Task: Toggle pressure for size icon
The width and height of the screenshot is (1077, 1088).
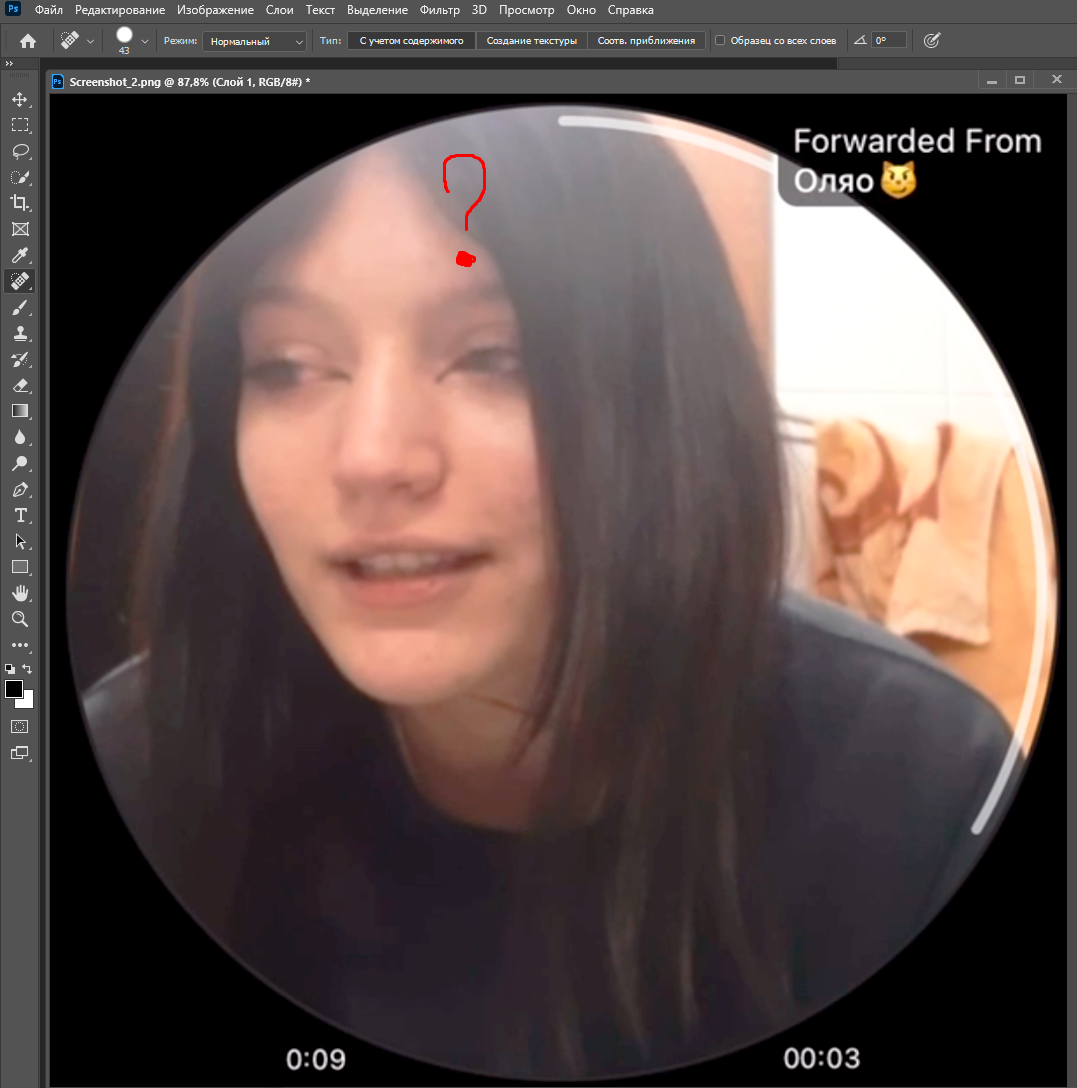Action: click(x=932, y=40)
